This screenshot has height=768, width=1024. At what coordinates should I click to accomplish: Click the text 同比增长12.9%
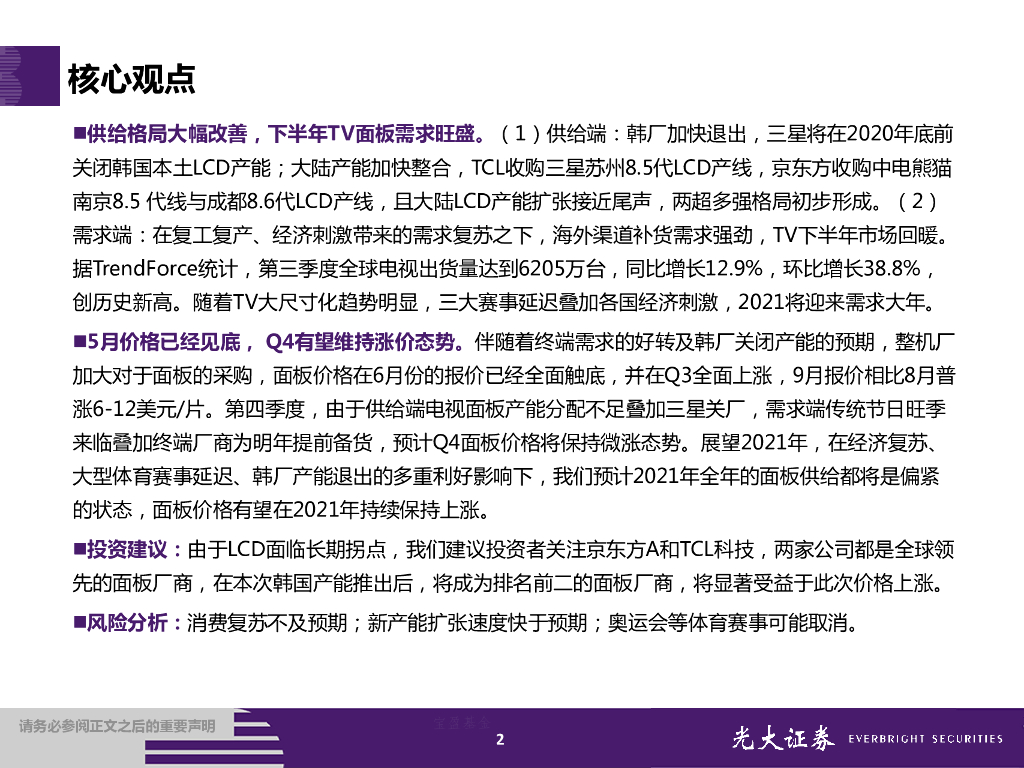[694, 268]
